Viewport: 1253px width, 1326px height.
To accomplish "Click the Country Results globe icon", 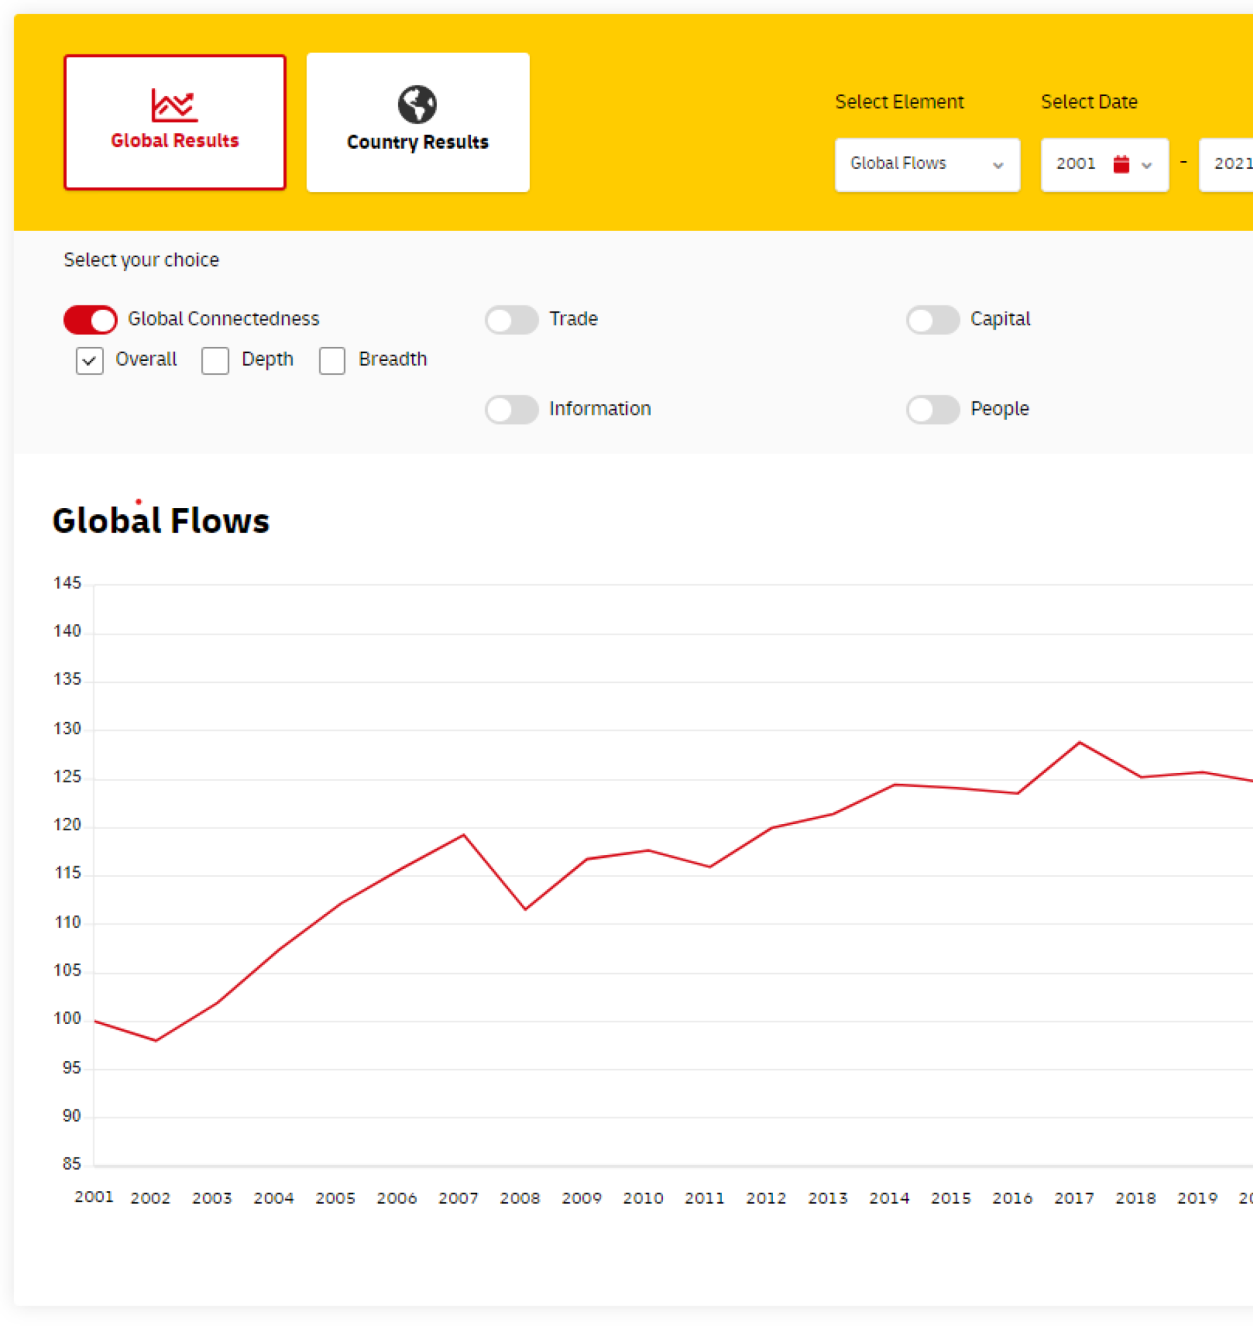I will tap(417, 104).
